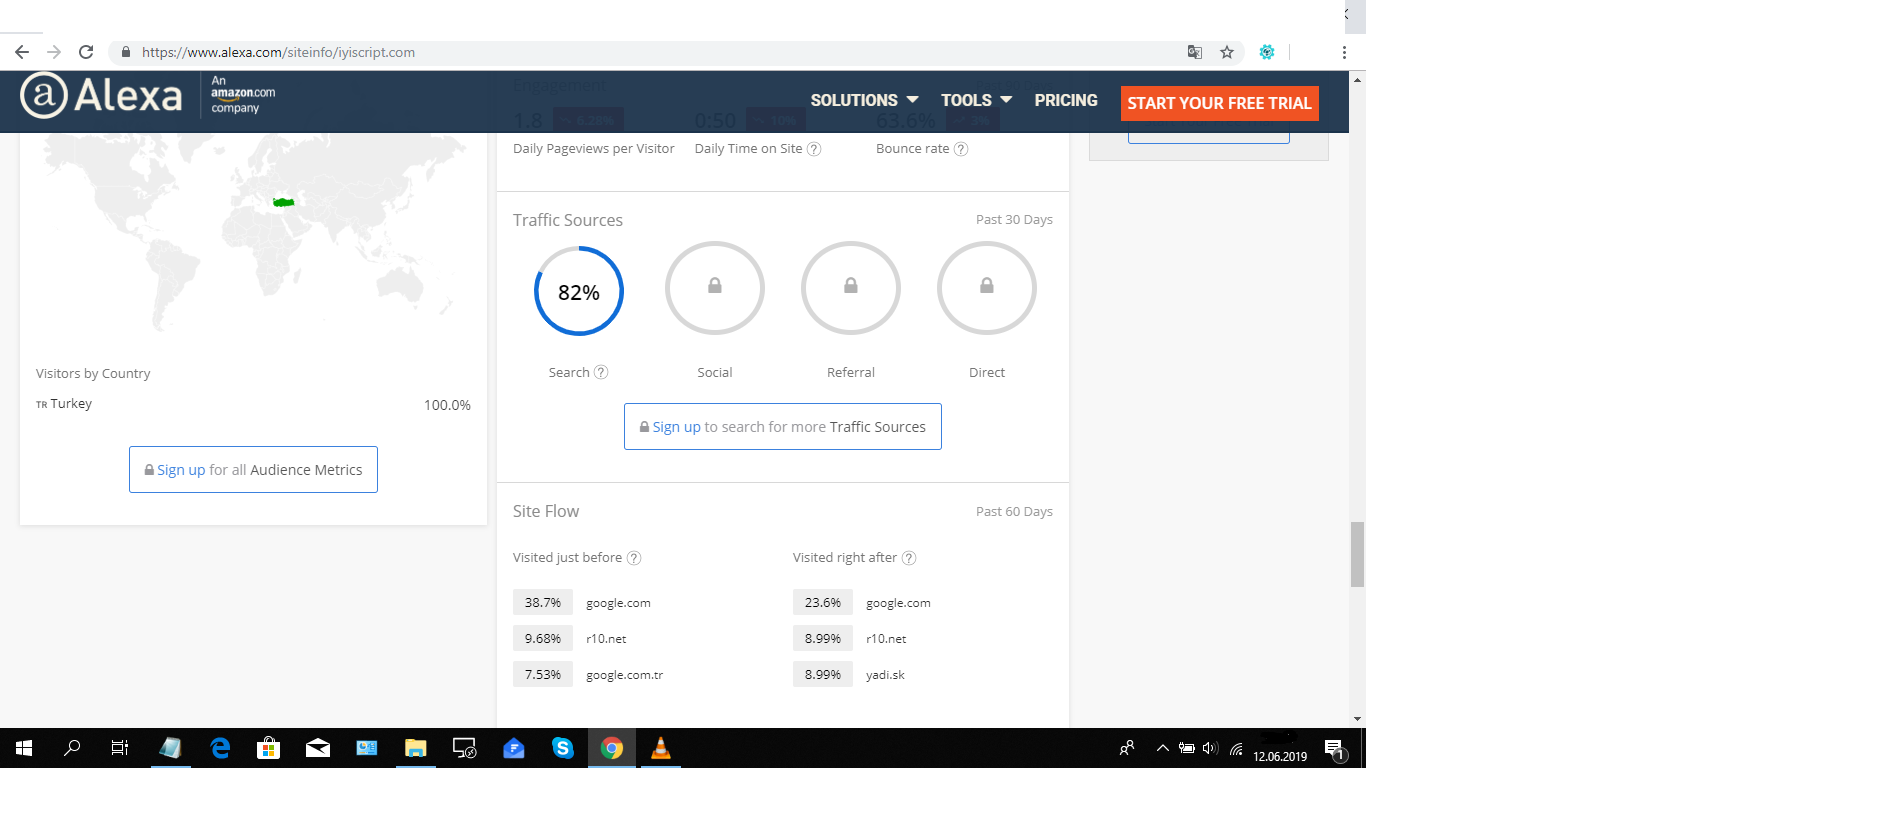Click START YOUR FREE TRIAL button
Viewport: 1882px width, 824px height.
[1219, 103]
